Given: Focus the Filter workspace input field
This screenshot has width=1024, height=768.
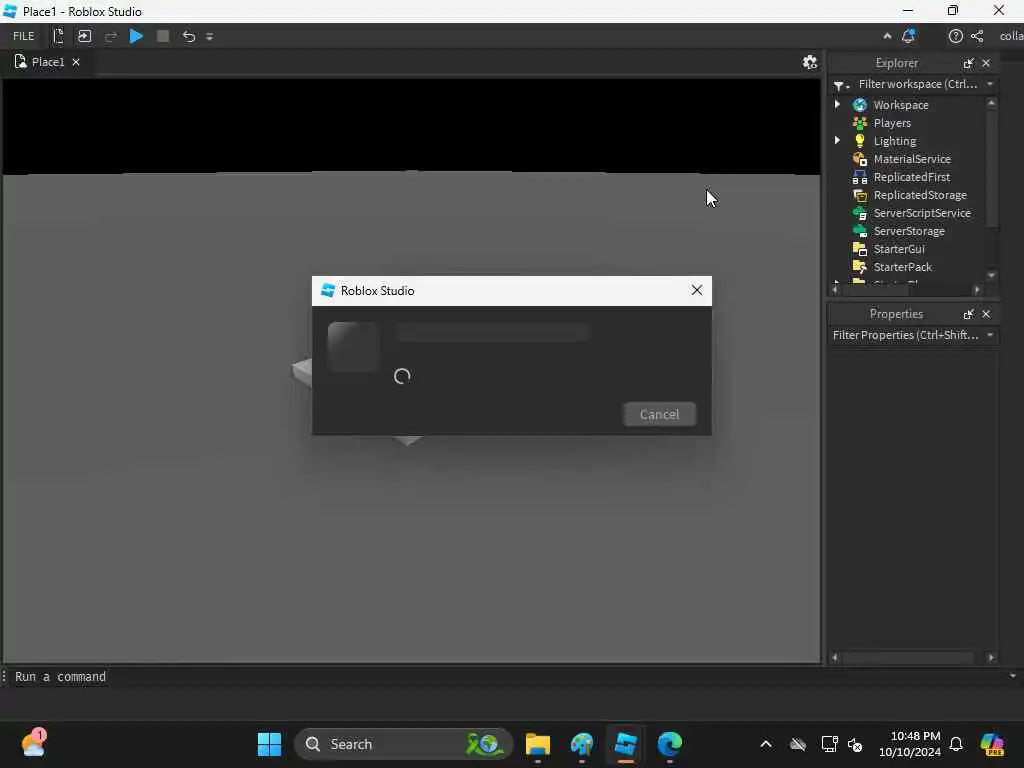Looking at the screenshot, I should click(918, 84).
